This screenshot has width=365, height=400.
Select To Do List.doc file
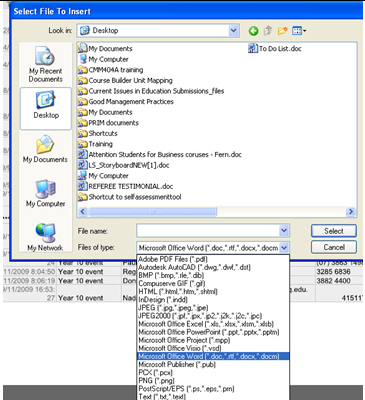[275, 49]
